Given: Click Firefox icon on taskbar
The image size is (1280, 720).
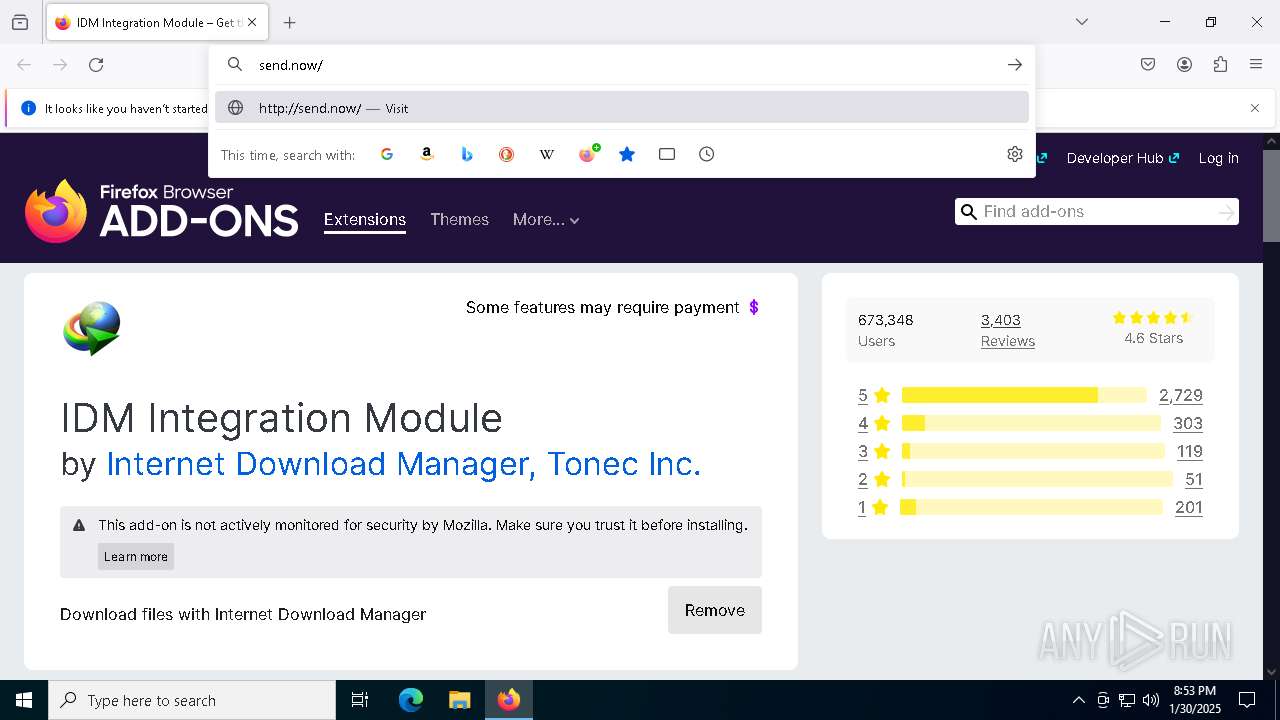Looking at the screenshot, I should [x=509, y=700].
